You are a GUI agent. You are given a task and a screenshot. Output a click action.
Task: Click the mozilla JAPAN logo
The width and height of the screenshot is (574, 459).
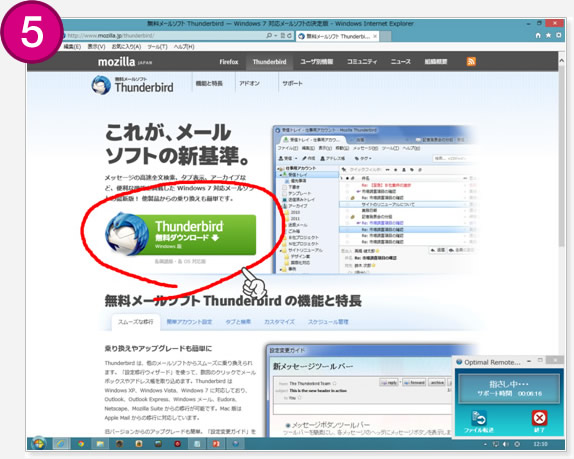point(125,61)
